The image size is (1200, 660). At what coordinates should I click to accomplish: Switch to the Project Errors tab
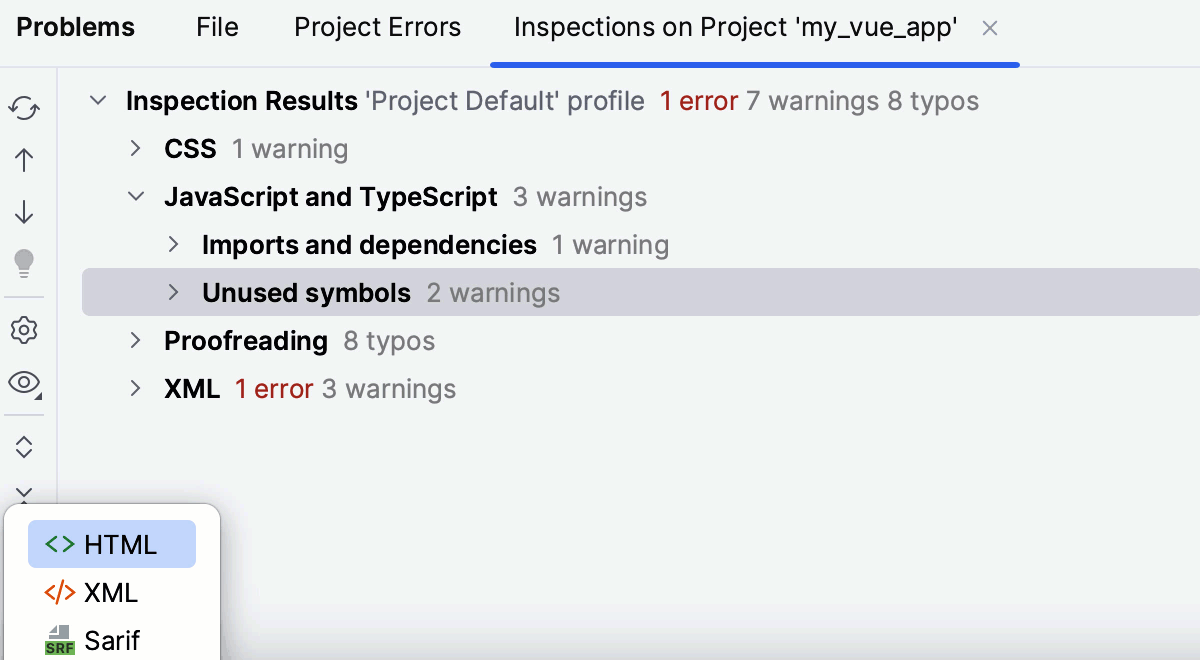377,27
